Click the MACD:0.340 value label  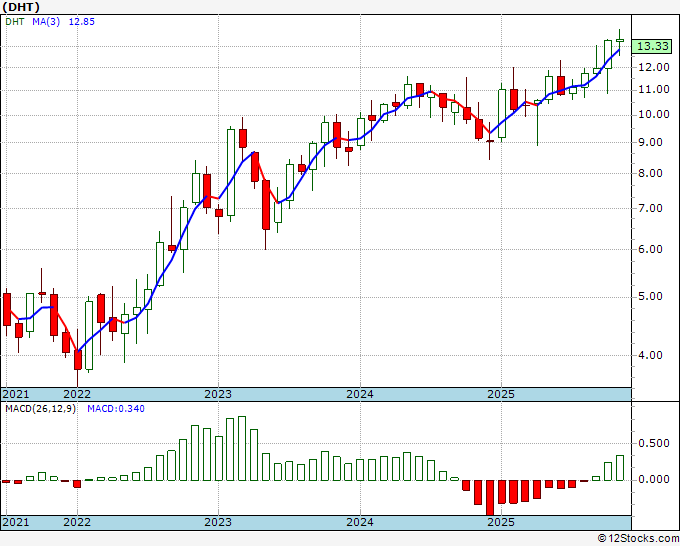[116, 409]
